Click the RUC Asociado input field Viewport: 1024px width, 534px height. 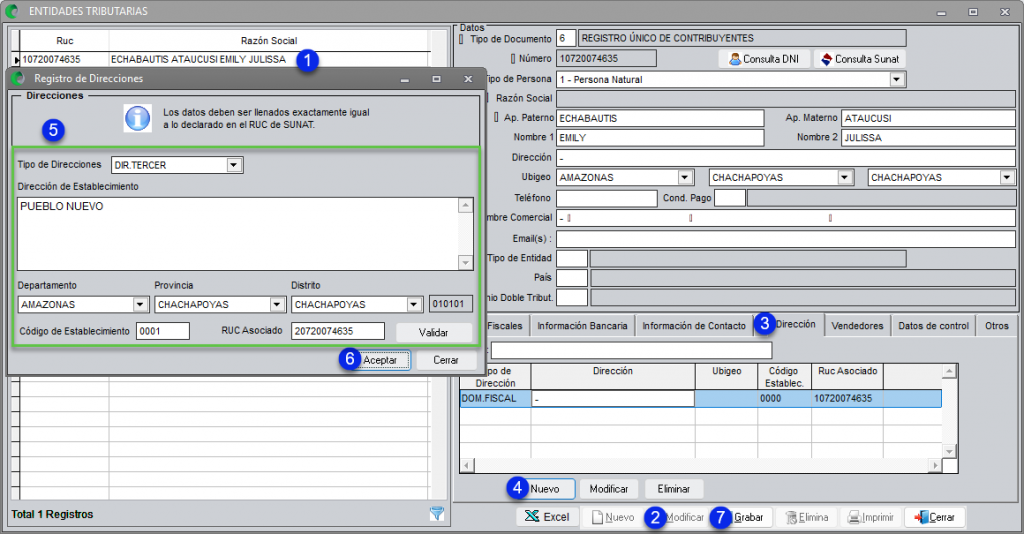tap(338, 331)
